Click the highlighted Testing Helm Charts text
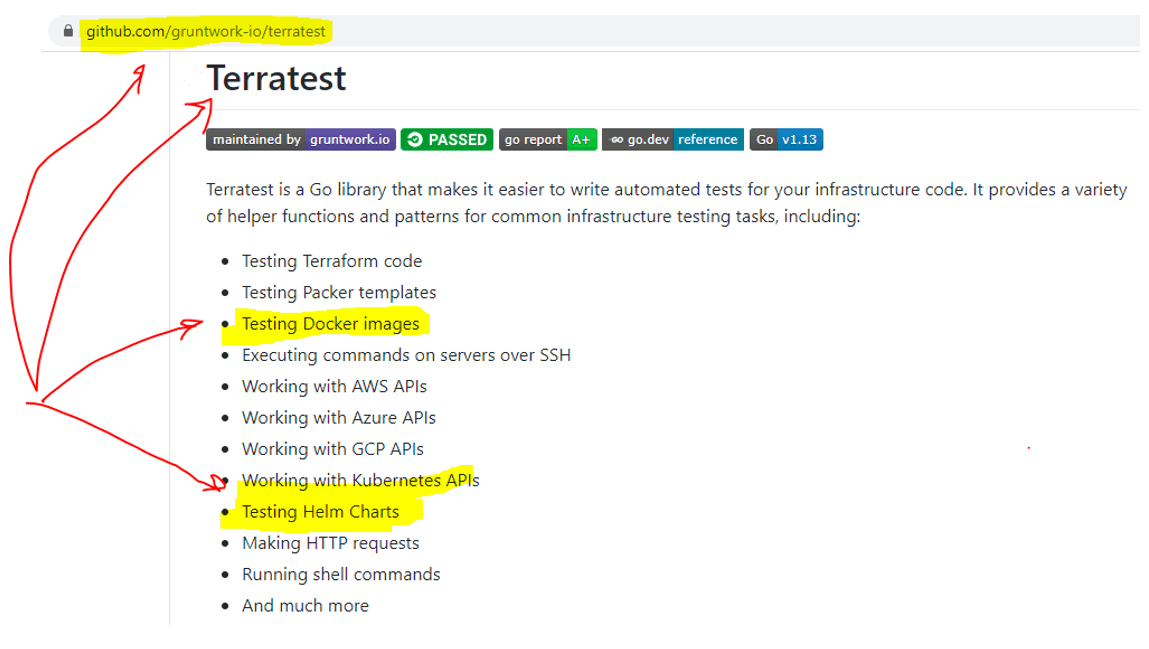This screenshot has height=649, width=1149. click(x=320, y=511)
